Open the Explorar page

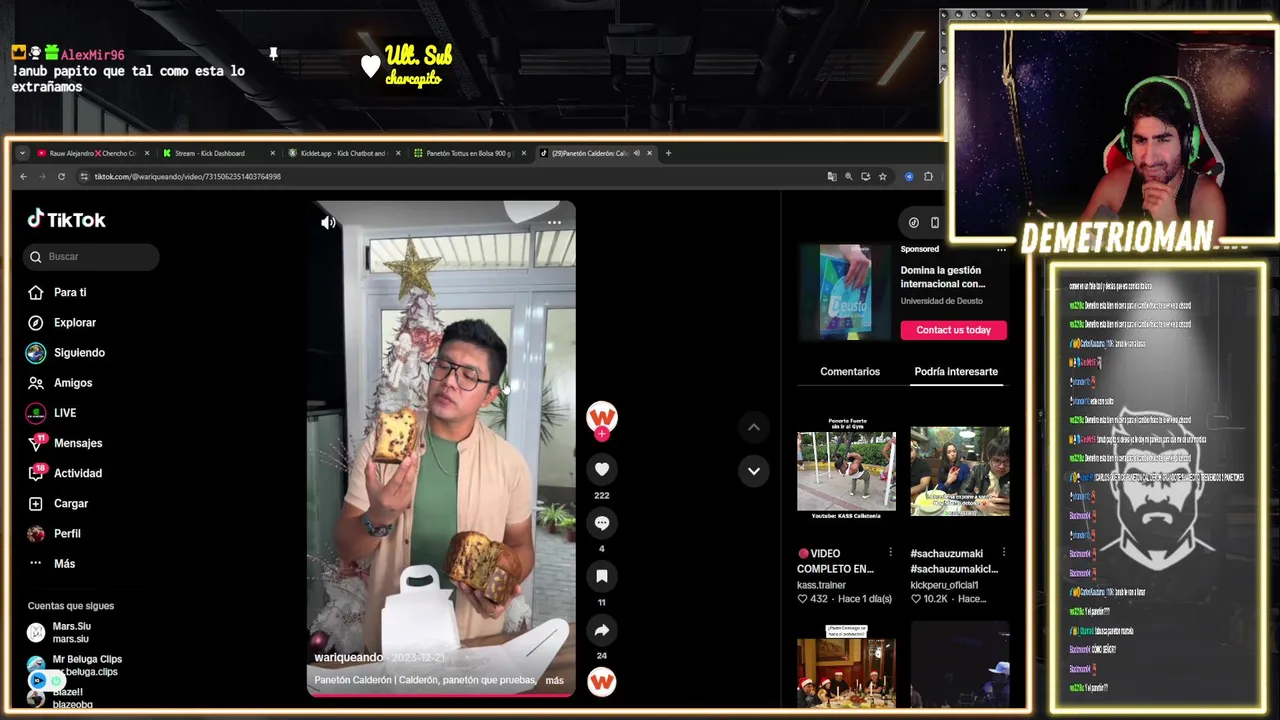pos(75,322)
